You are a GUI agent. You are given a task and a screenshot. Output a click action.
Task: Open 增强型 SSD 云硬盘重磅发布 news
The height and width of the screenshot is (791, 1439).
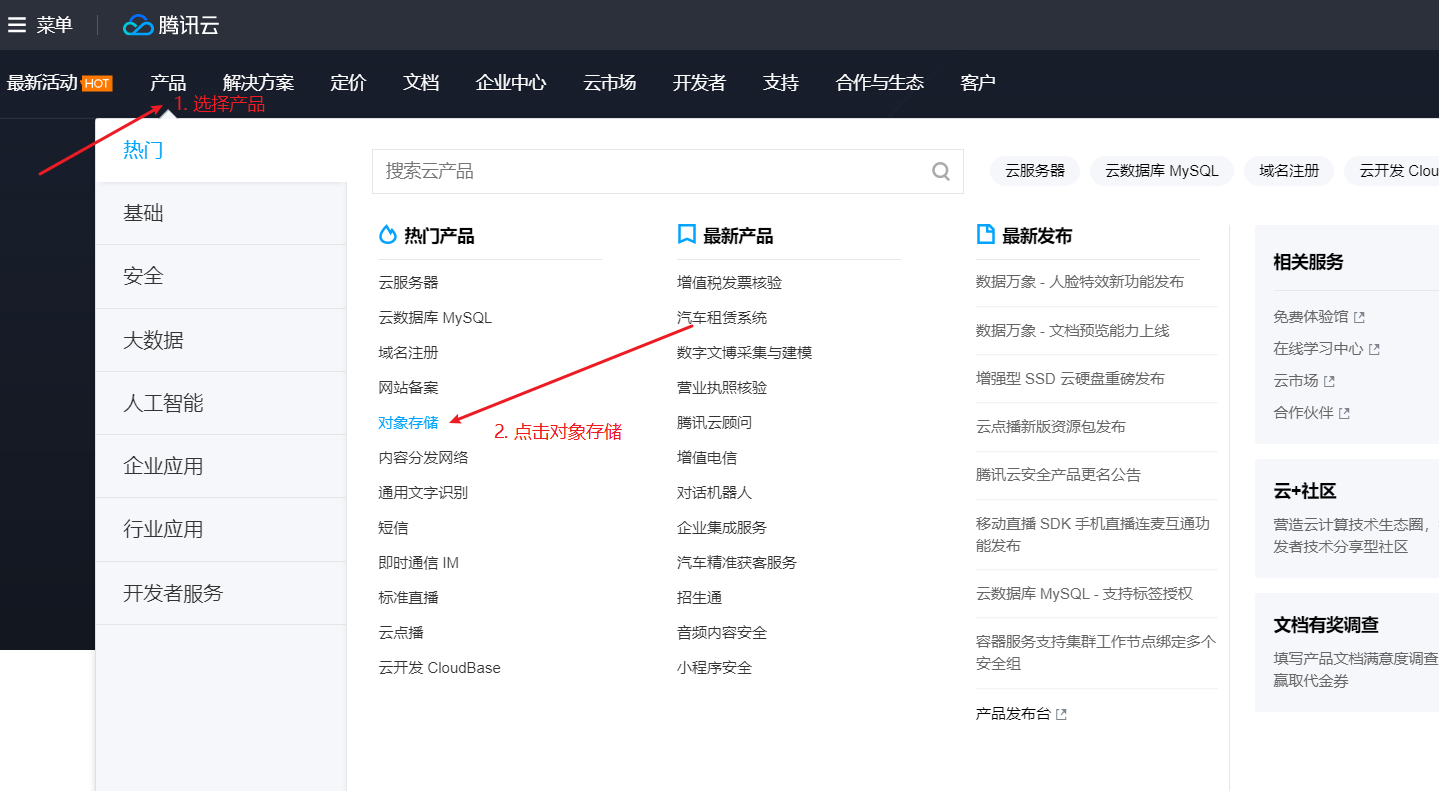(1070, 379)
